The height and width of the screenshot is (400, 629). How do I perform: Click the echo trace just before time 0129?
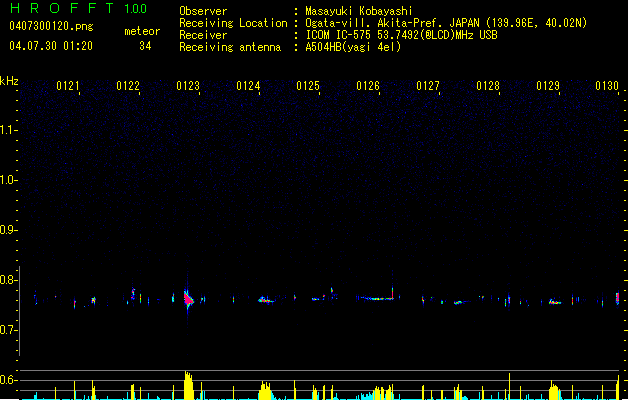tap(555, 302)
